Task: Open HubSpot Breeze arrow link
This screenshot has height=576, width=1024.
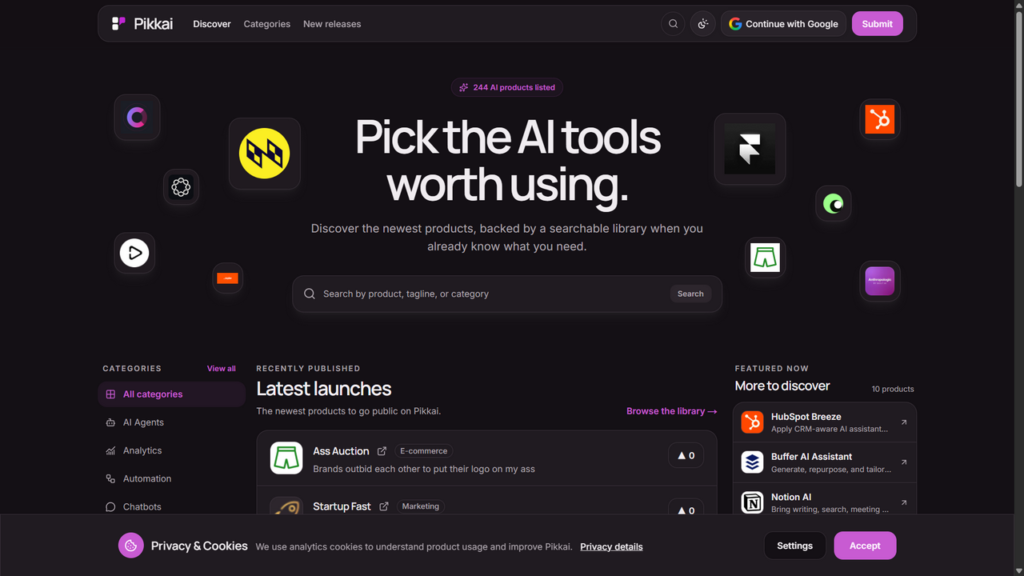Action: [904, 423]
